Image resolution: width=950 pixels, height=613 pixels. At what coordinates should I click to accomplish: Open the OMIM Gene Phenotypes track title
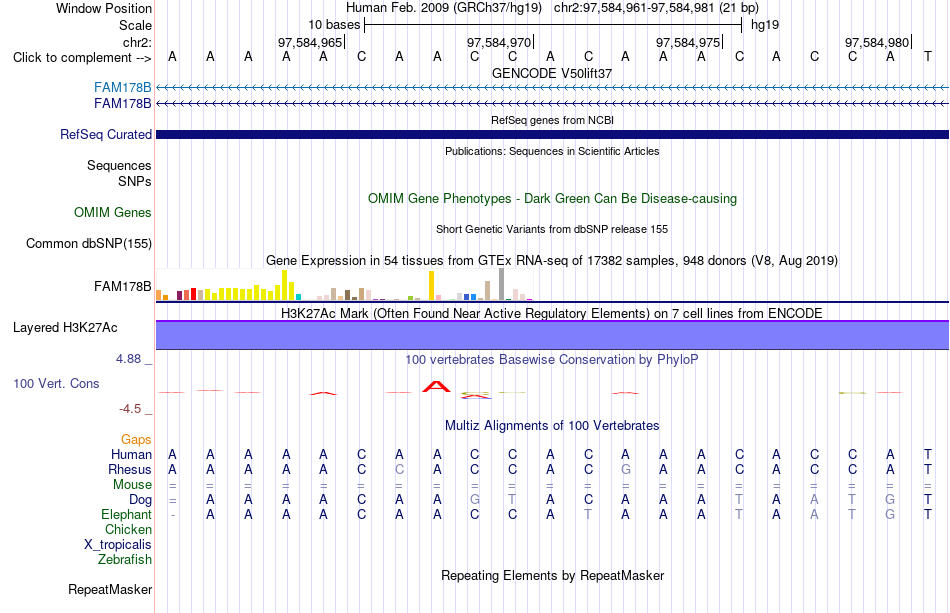point(552,199)
